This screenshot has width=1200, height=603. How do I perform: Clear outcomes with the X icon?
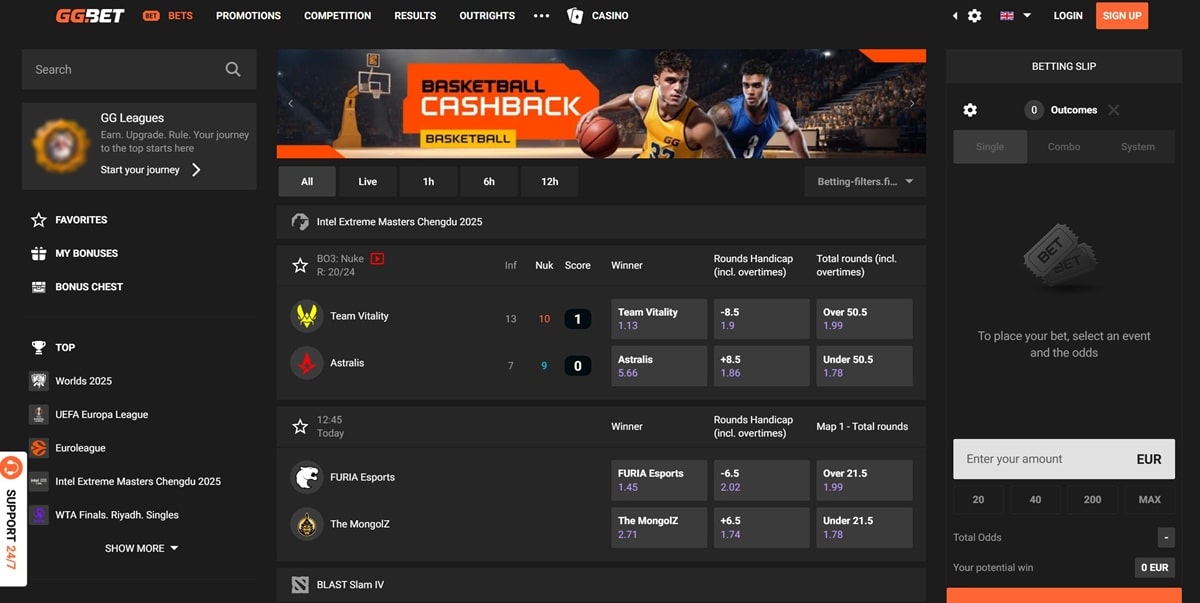pyautogui.click(x=1114, y=110)
